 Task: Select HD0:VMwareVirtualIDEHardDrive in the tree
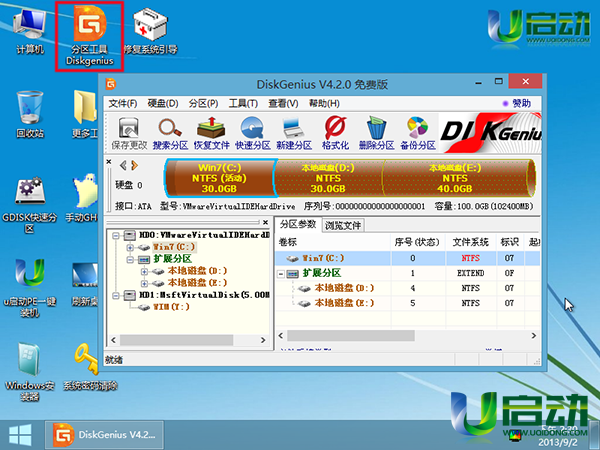(204, 235)
